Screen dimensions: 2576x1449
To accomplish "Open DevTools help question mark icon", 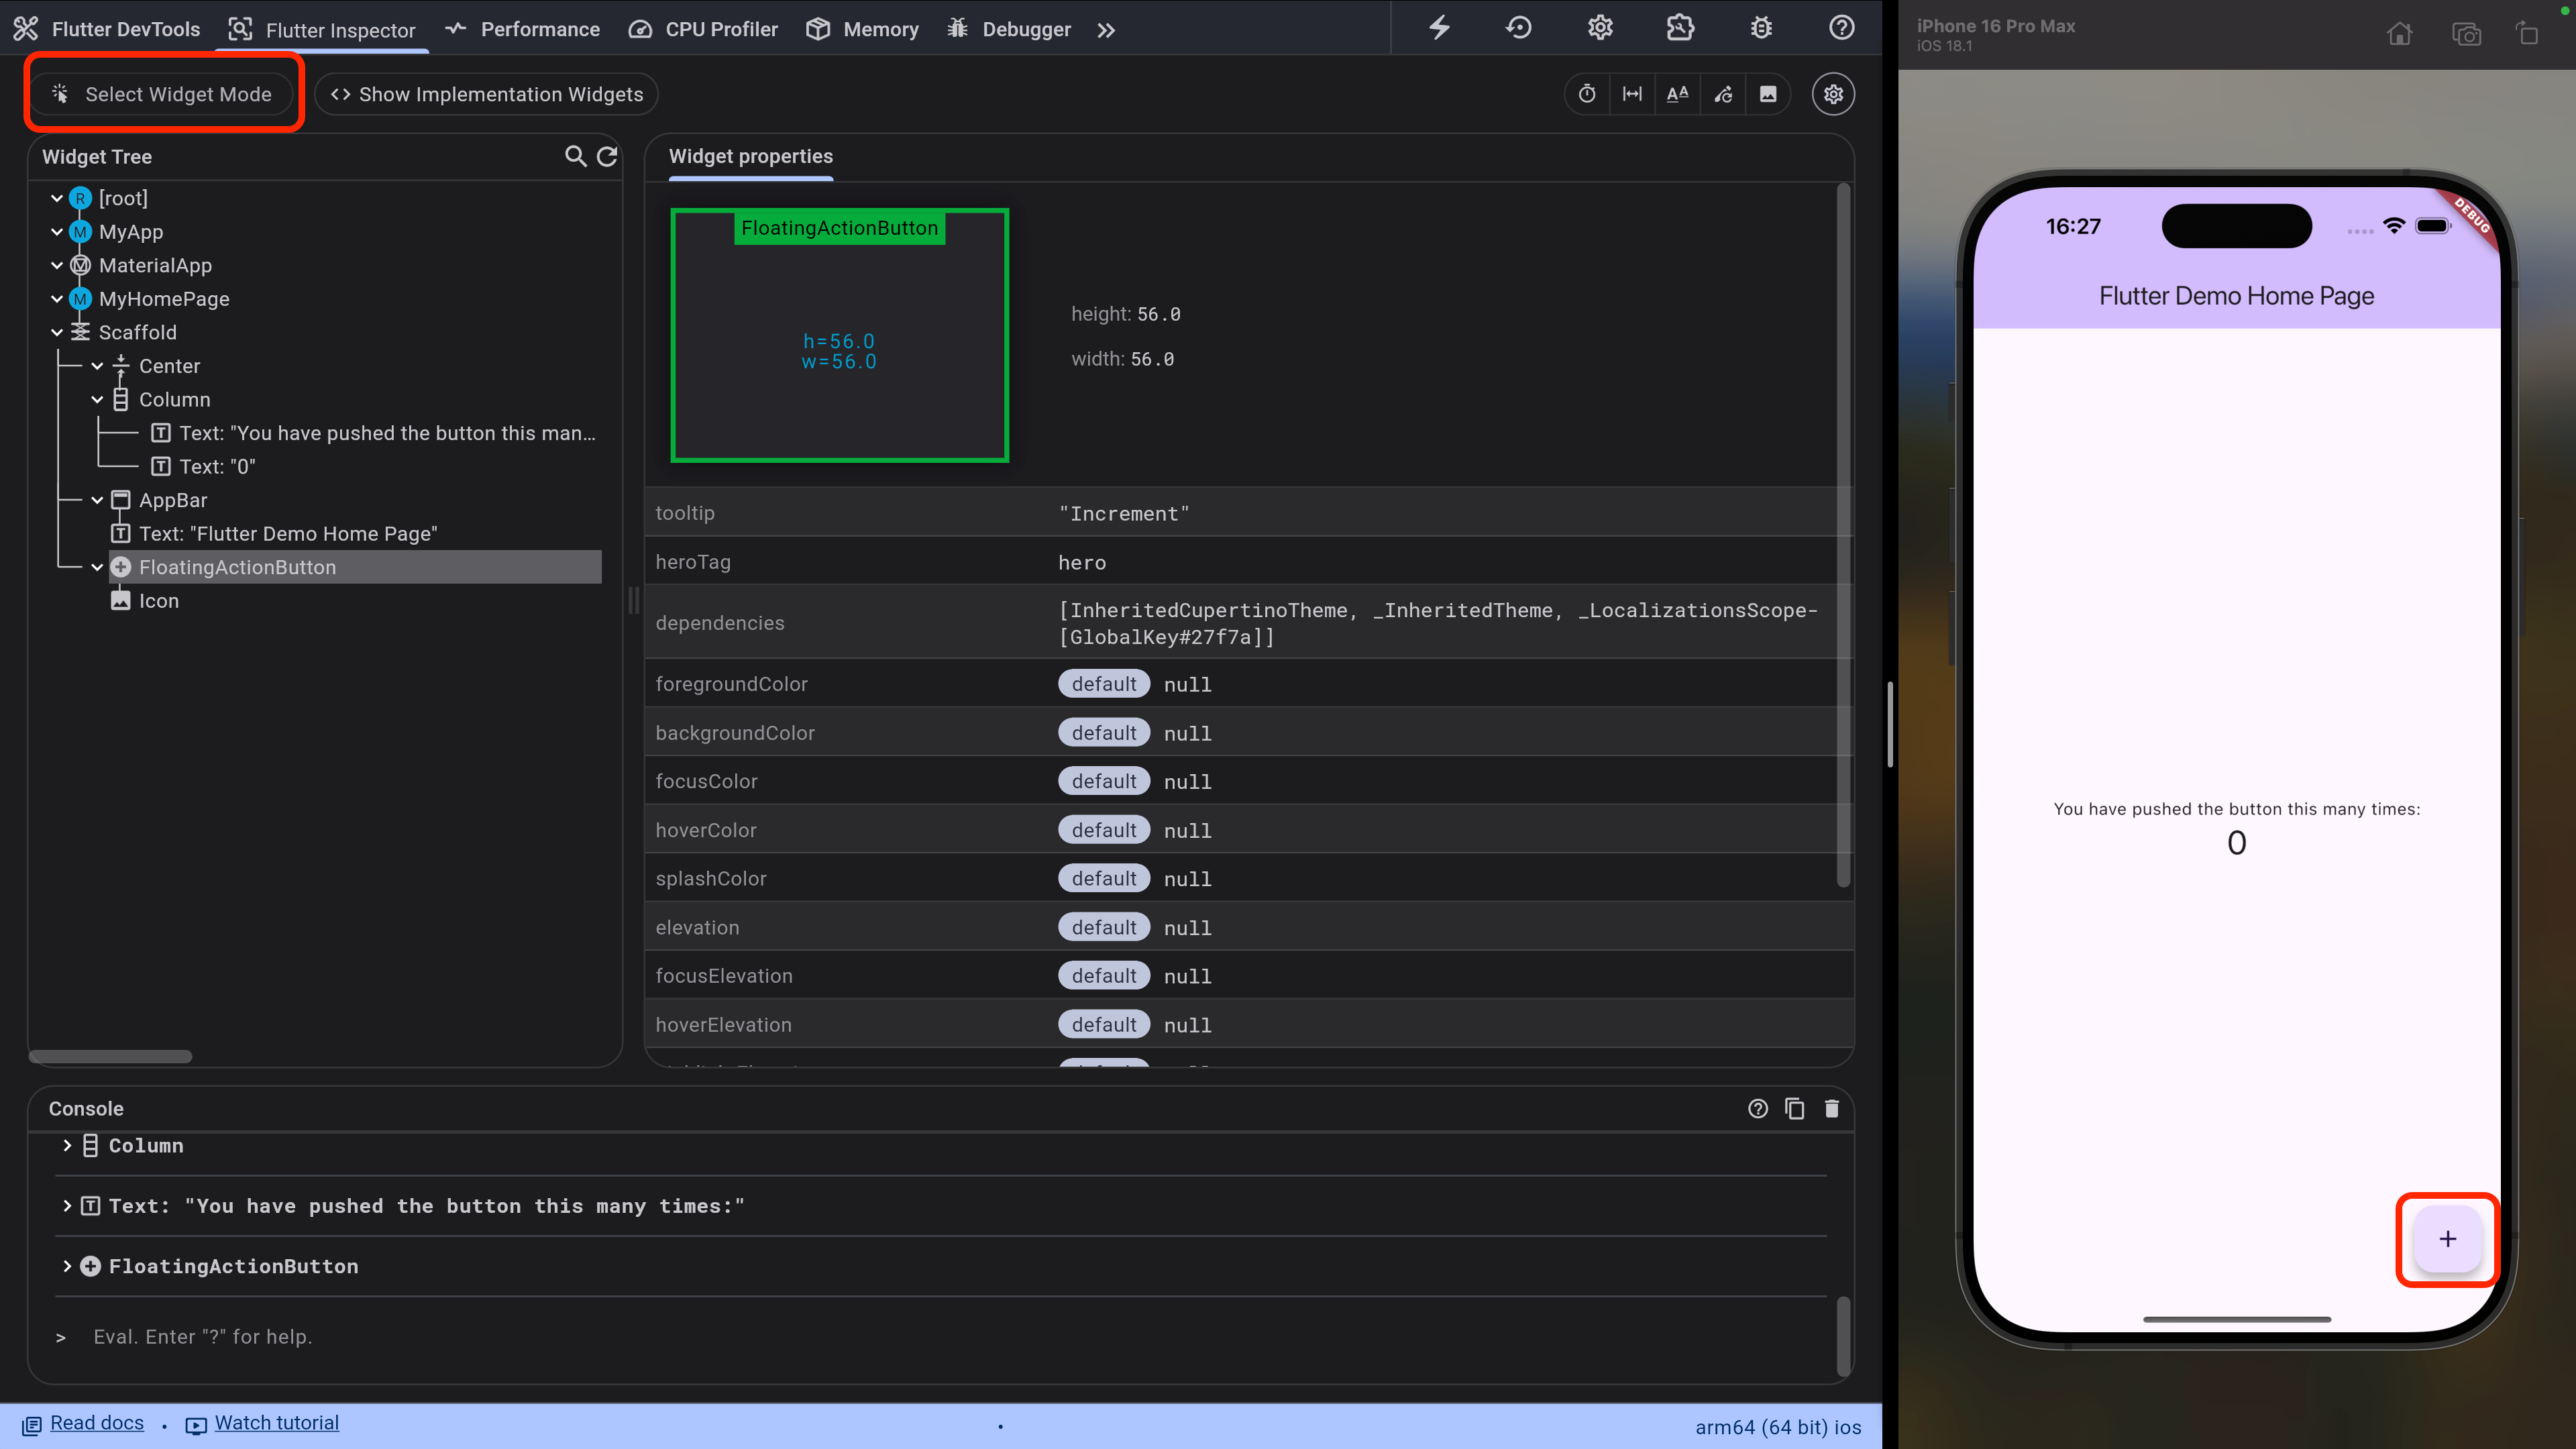I will [x=1841, y=28].
